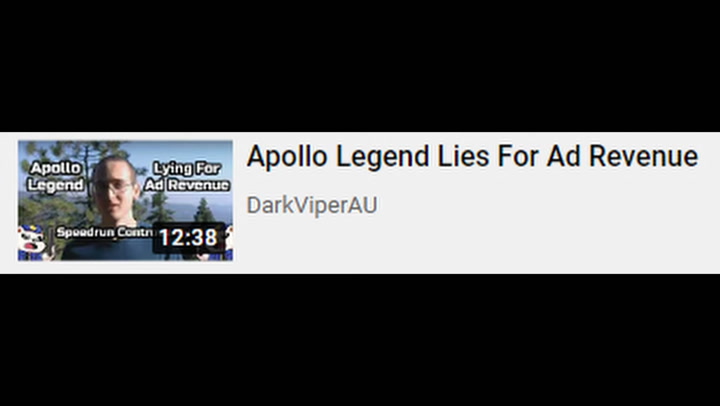This screenshot has height=406, width=720.
Task: Open the Apollo Legend video thumbnail
Action: (125, 201)
